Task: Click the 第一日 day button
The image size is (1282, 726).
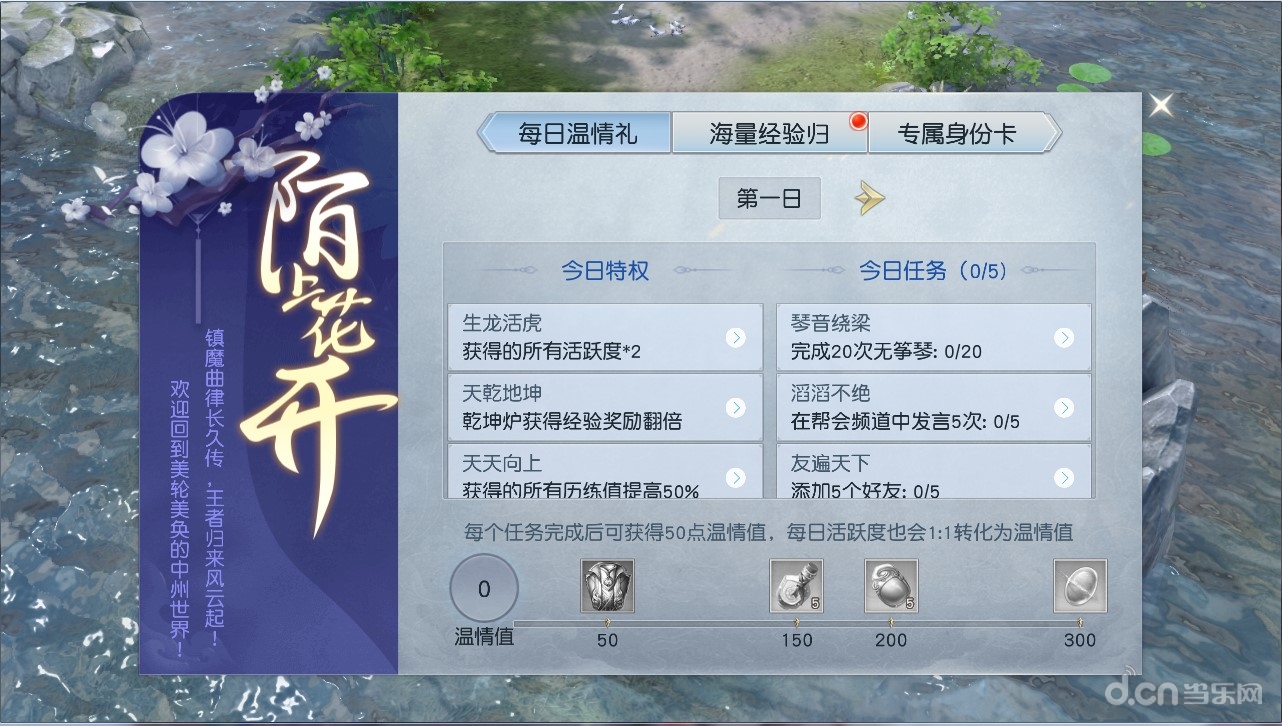Action: click(x=769, y=199)
